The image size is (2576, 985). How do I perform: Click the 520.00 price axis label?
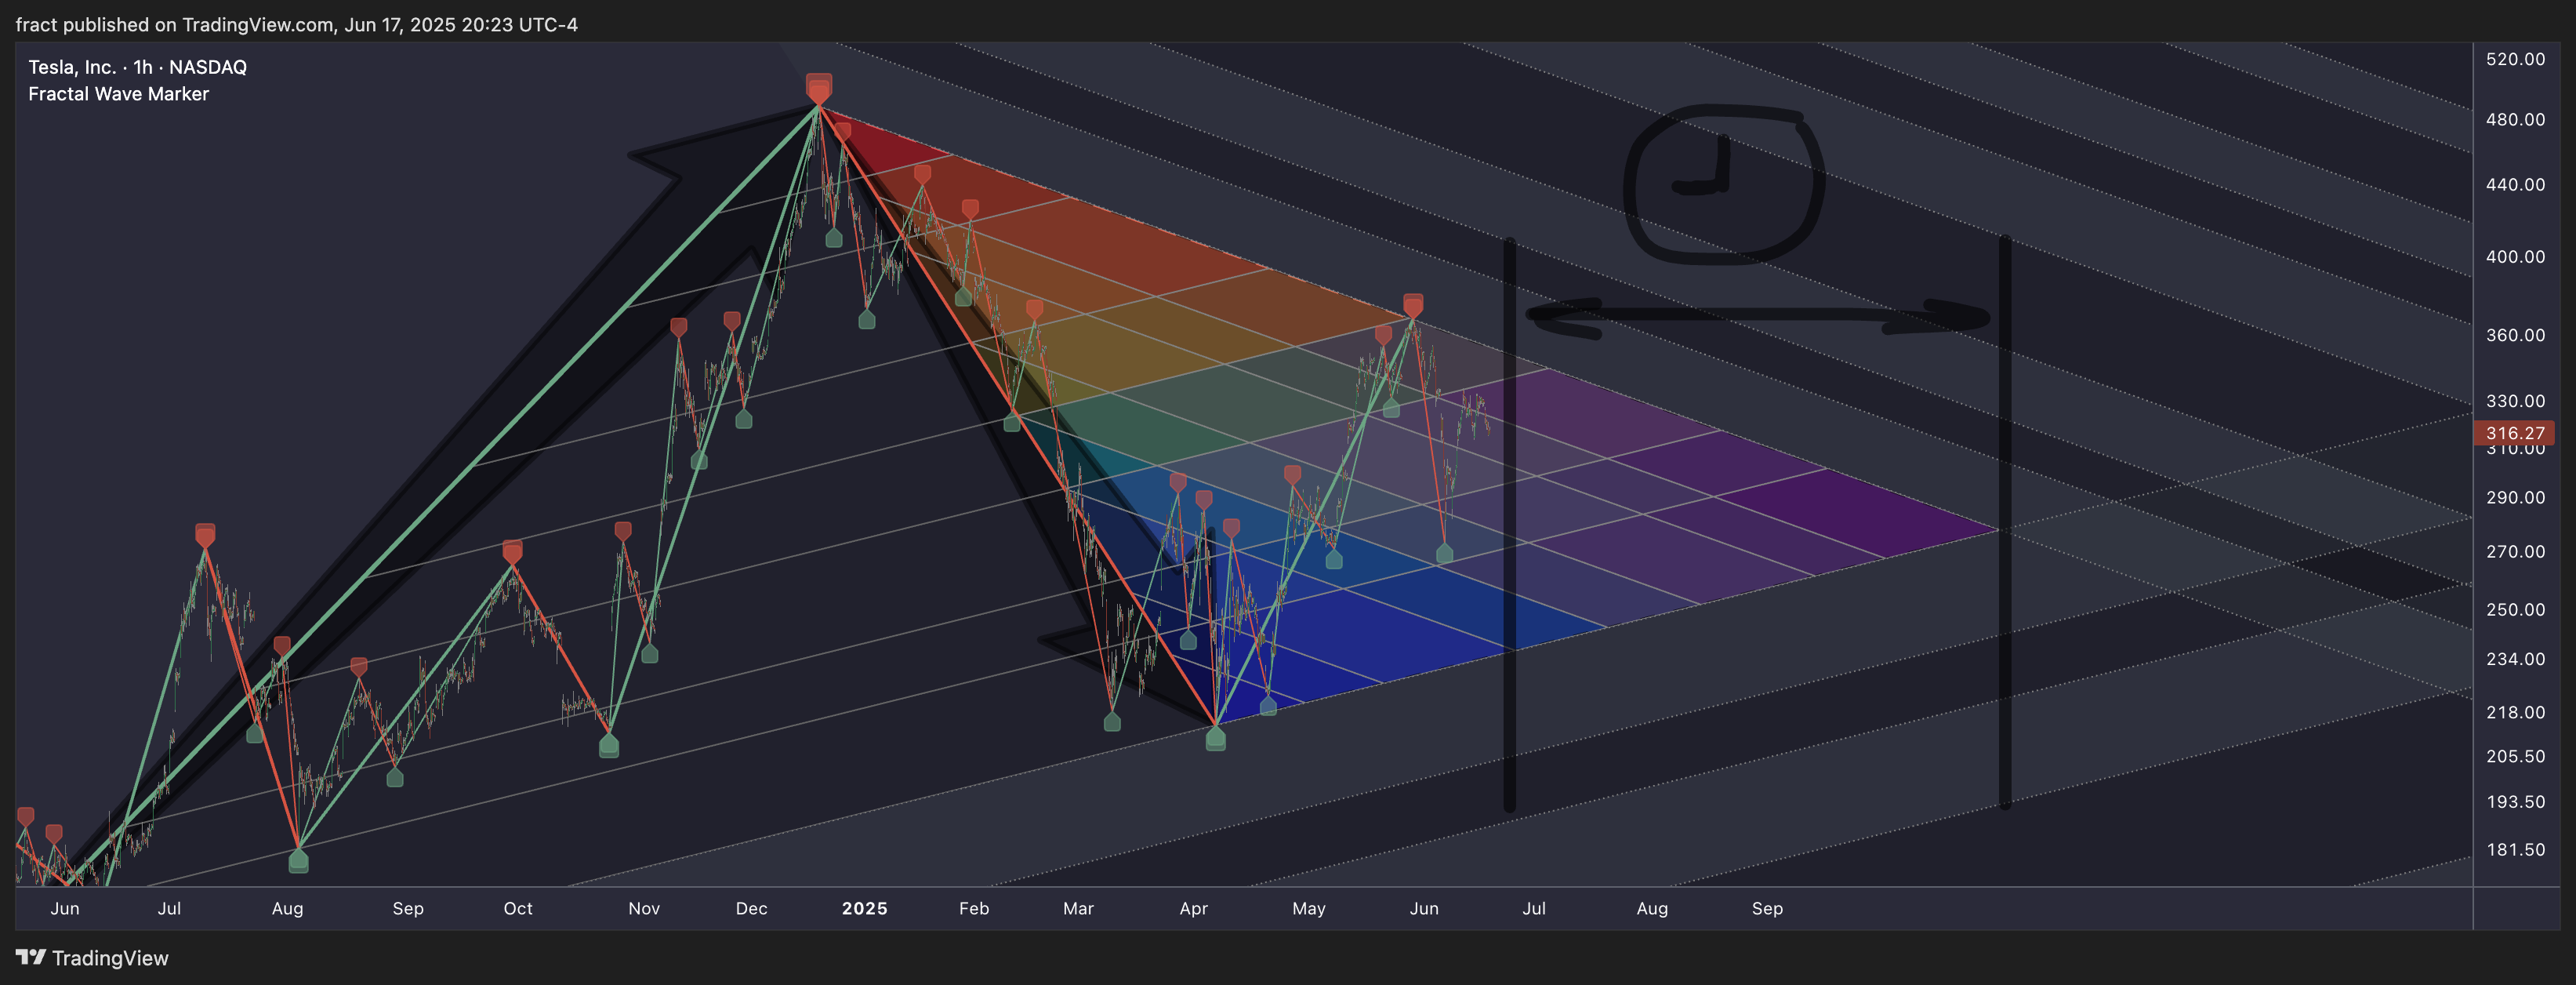coord(2515,59)
